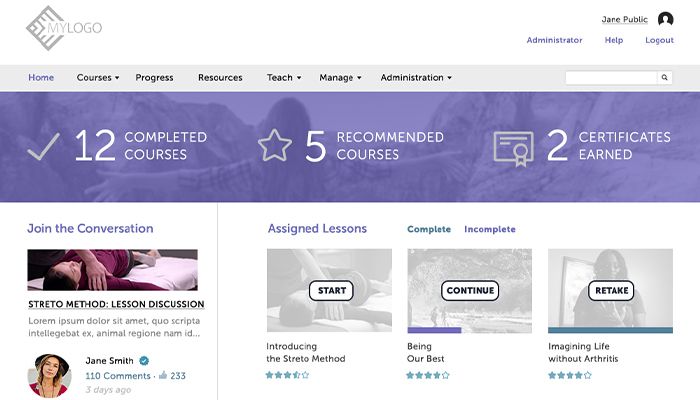Click the recommended courses star icon

click(275, 145)
